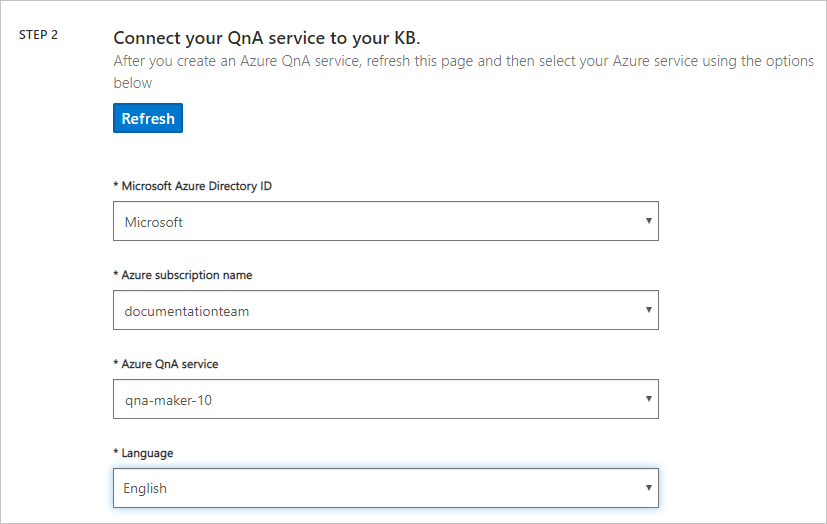The height and width of the screenshot is (524, 827).
Task: Click the arrow icon beside documentationteam
Action: [648, 311]
